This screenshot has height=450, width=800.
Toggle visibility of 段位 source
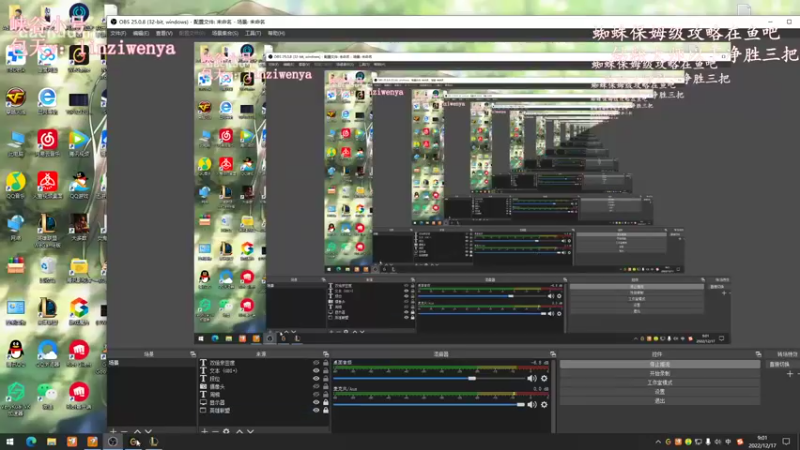pyautogui.click(x=316, y=379)
